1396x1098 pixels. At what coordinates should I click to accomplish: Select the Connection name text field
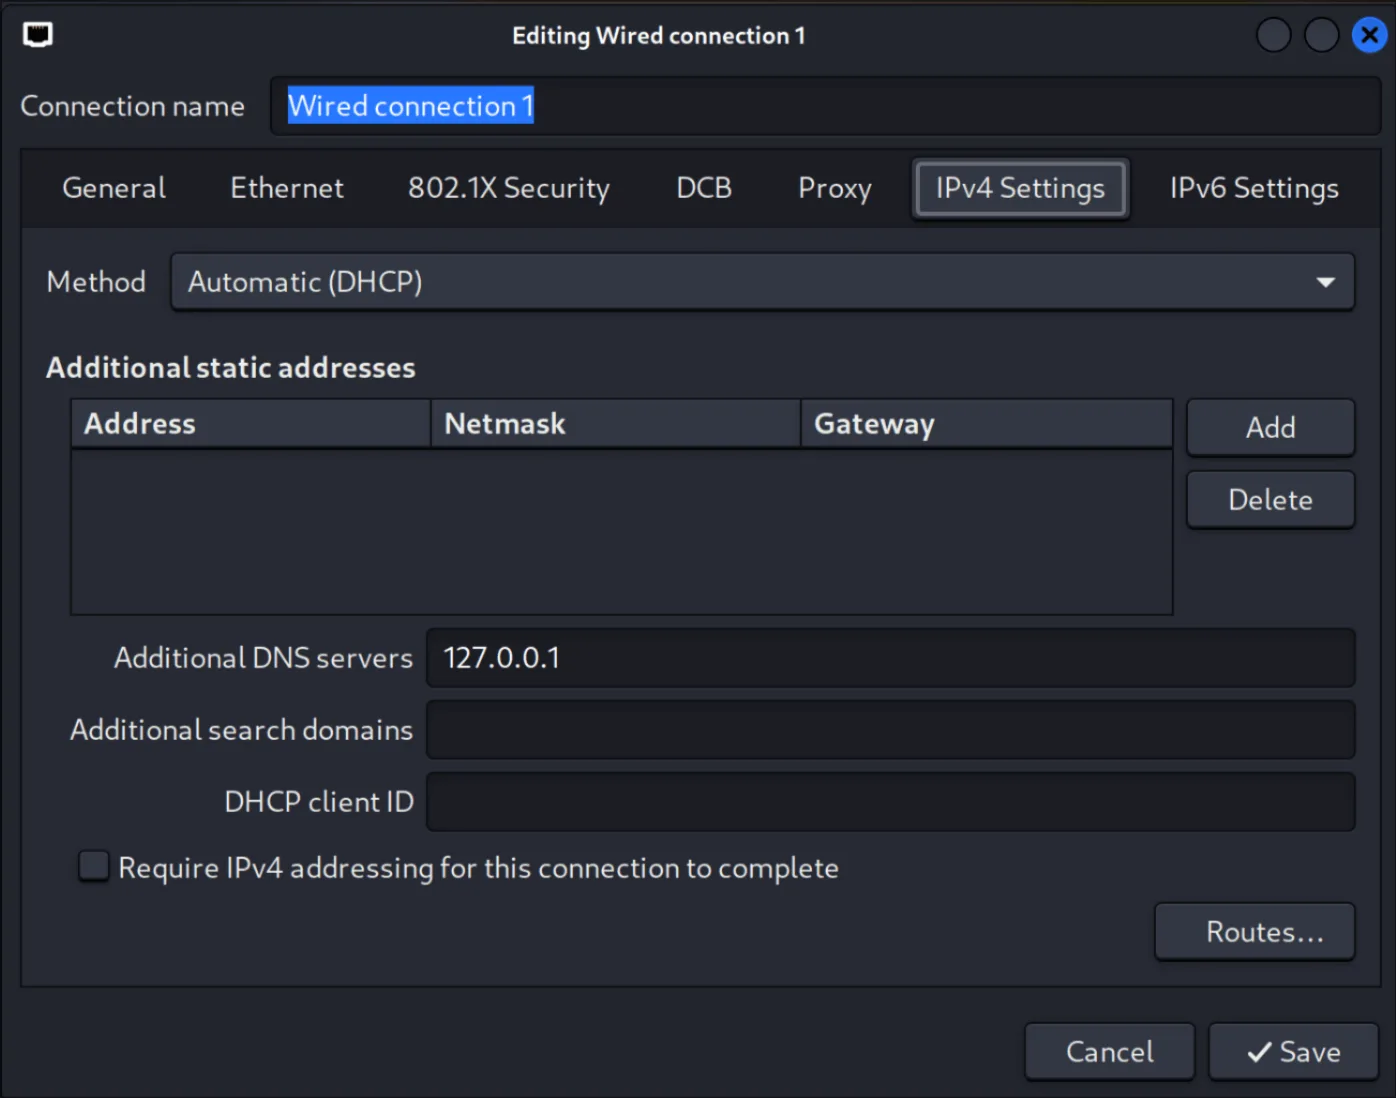(x=824, y=105)
